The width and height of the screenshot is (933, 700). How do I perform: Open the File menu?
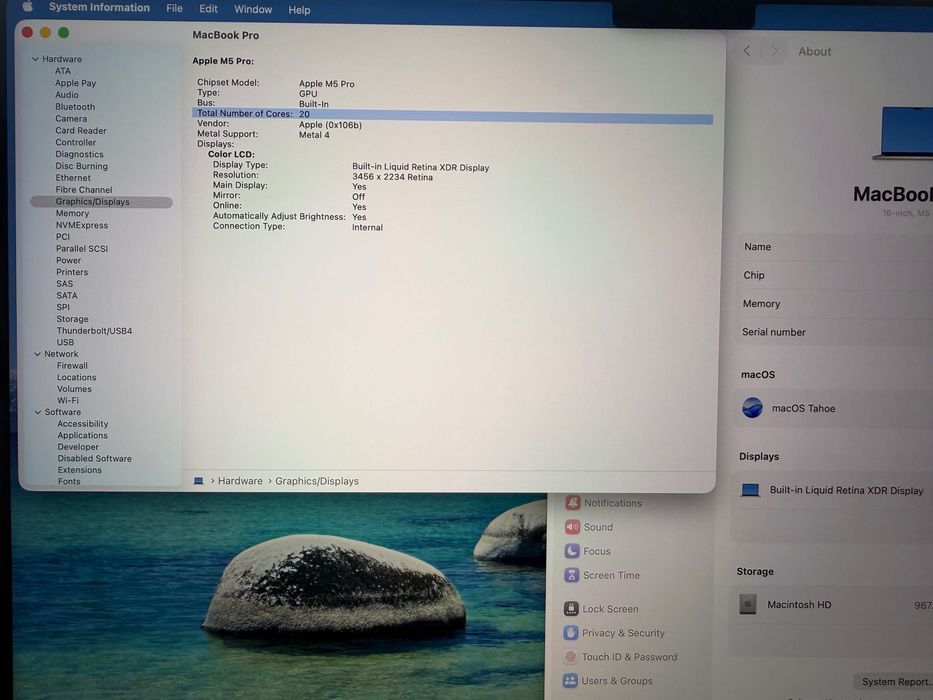coord(174,8)
